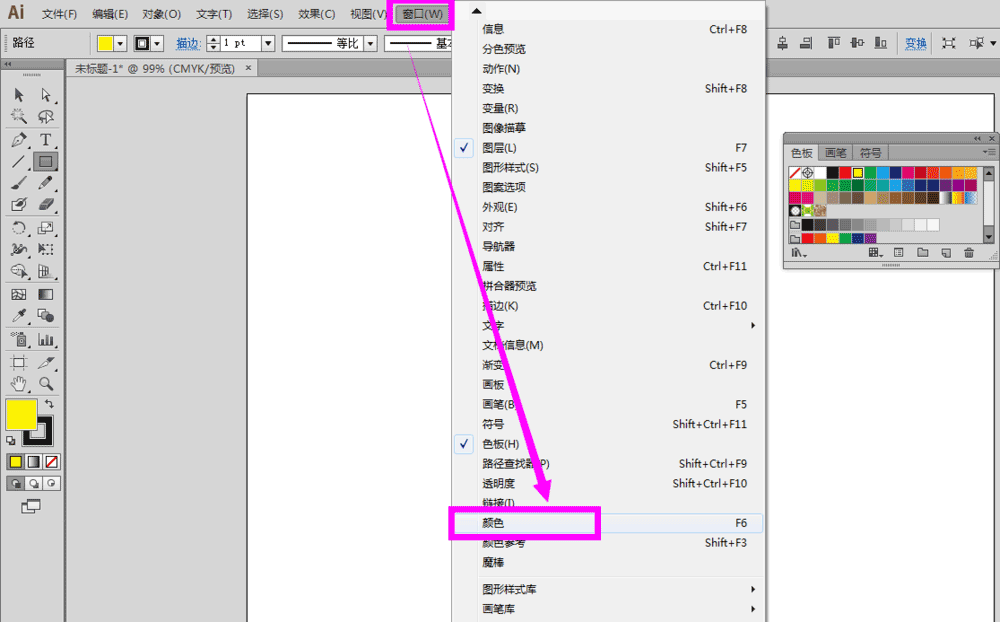Screen dimensions: 1000x622
Task: Select the yellow swatch in swatches panel
Action: click(858, 172)
